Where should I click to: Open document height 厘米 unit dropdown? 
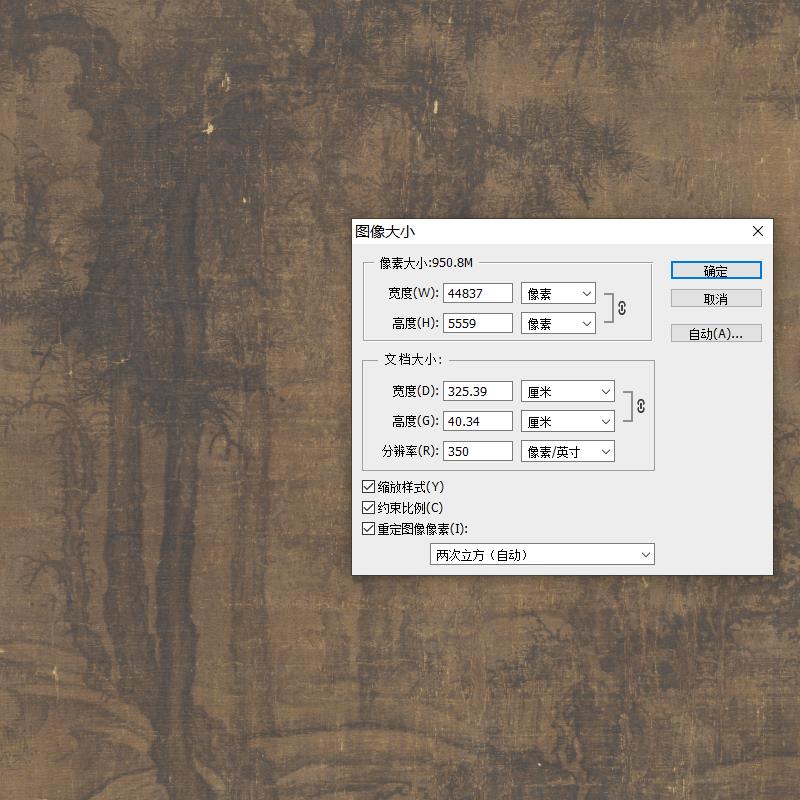tap(568, 421)
